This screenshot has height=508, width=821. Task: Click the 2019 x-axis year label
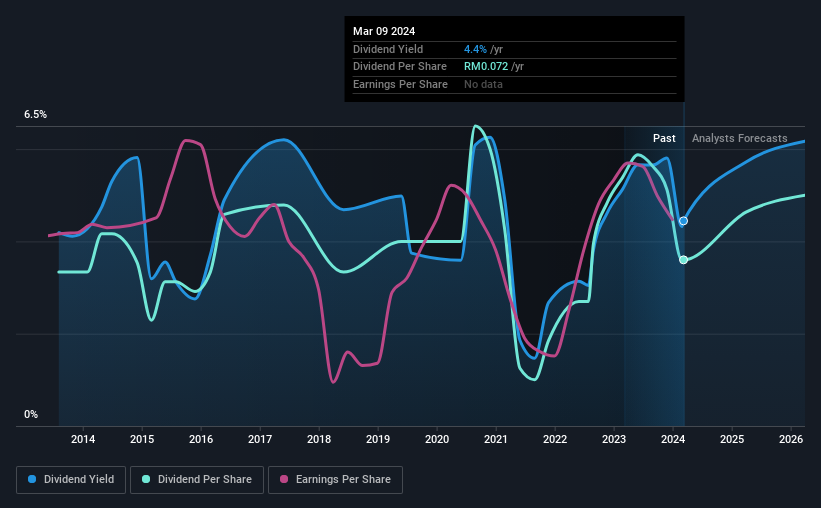[x=378, y=439]
